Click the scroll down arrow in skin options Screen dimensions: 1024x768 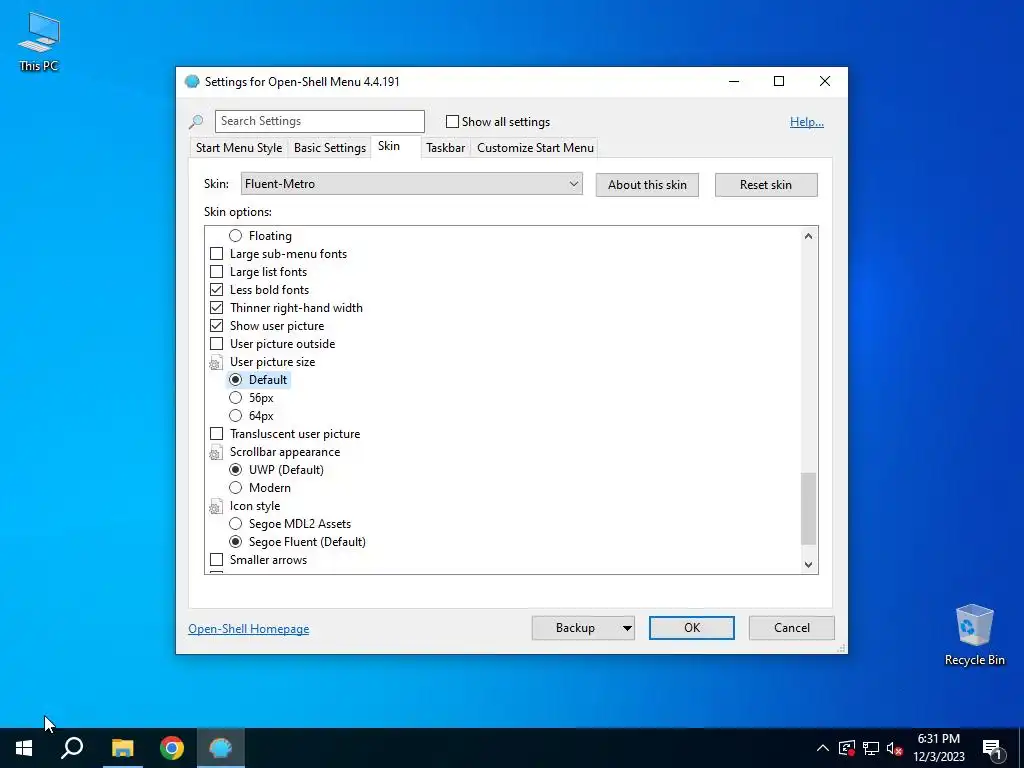pyautogui.click(x=808, y=565)
